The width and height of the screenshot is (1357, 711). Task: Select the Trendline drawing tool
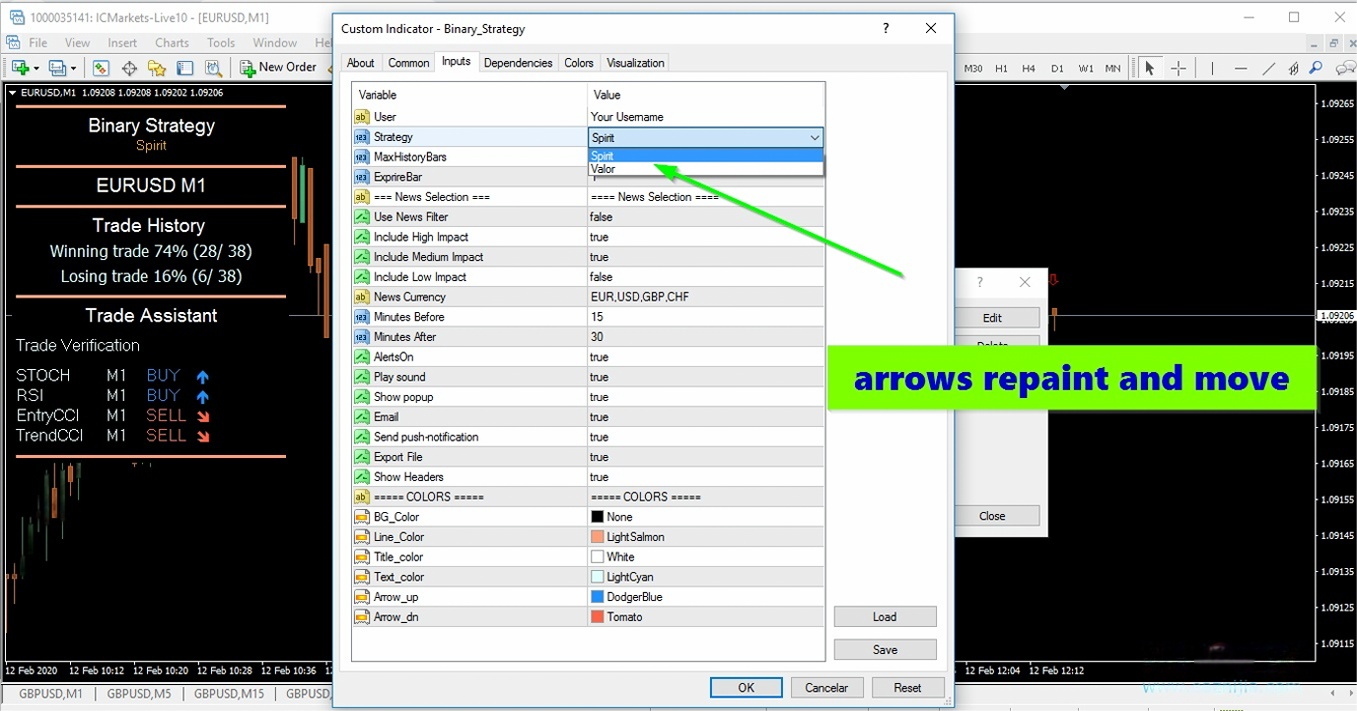(1269, 68)
